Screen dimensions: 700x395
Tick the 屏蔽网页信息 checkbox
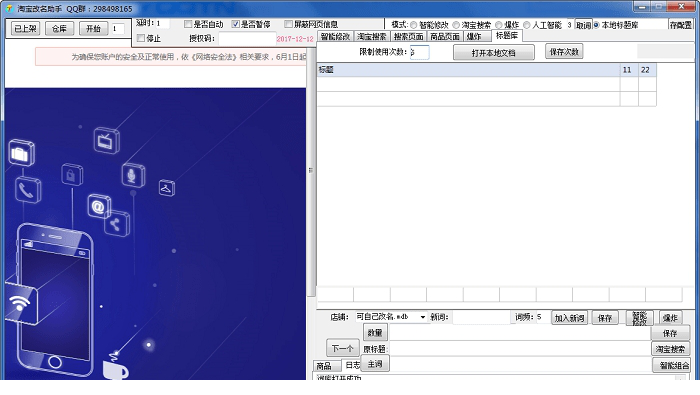288,24
